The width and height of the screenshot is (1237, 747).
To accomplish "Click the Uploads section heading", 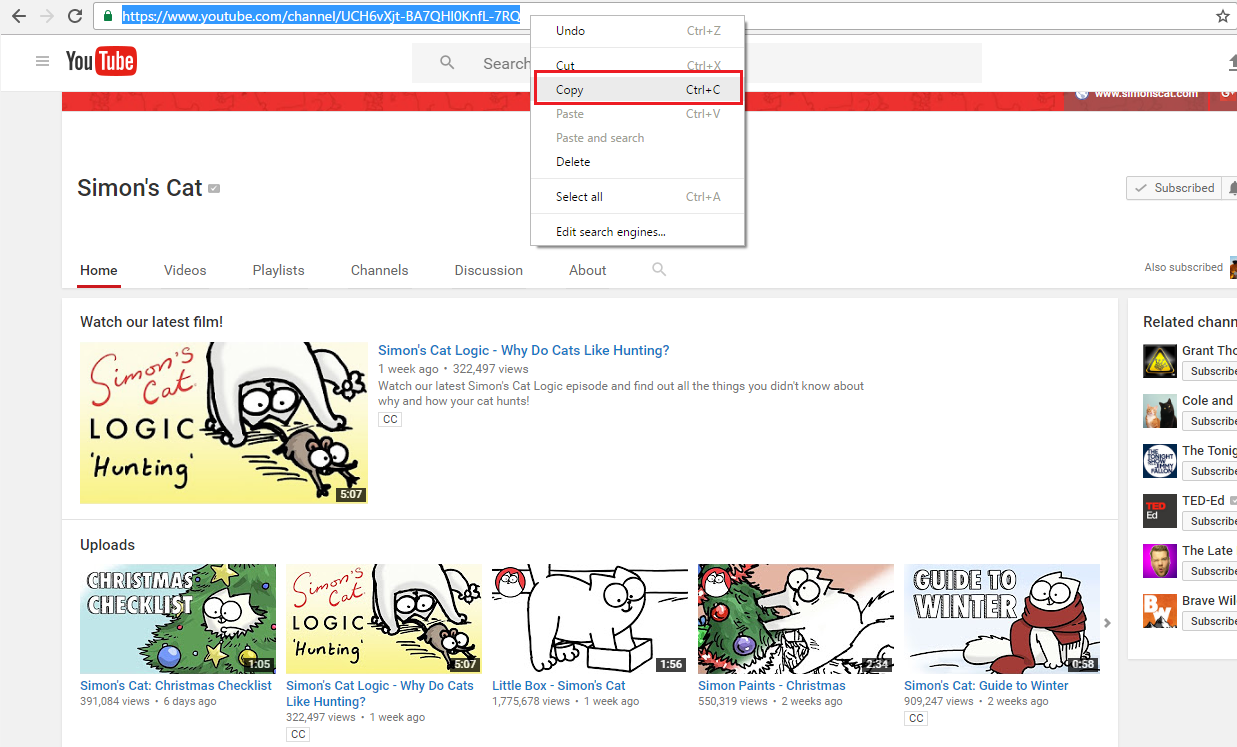I will 107,545.
